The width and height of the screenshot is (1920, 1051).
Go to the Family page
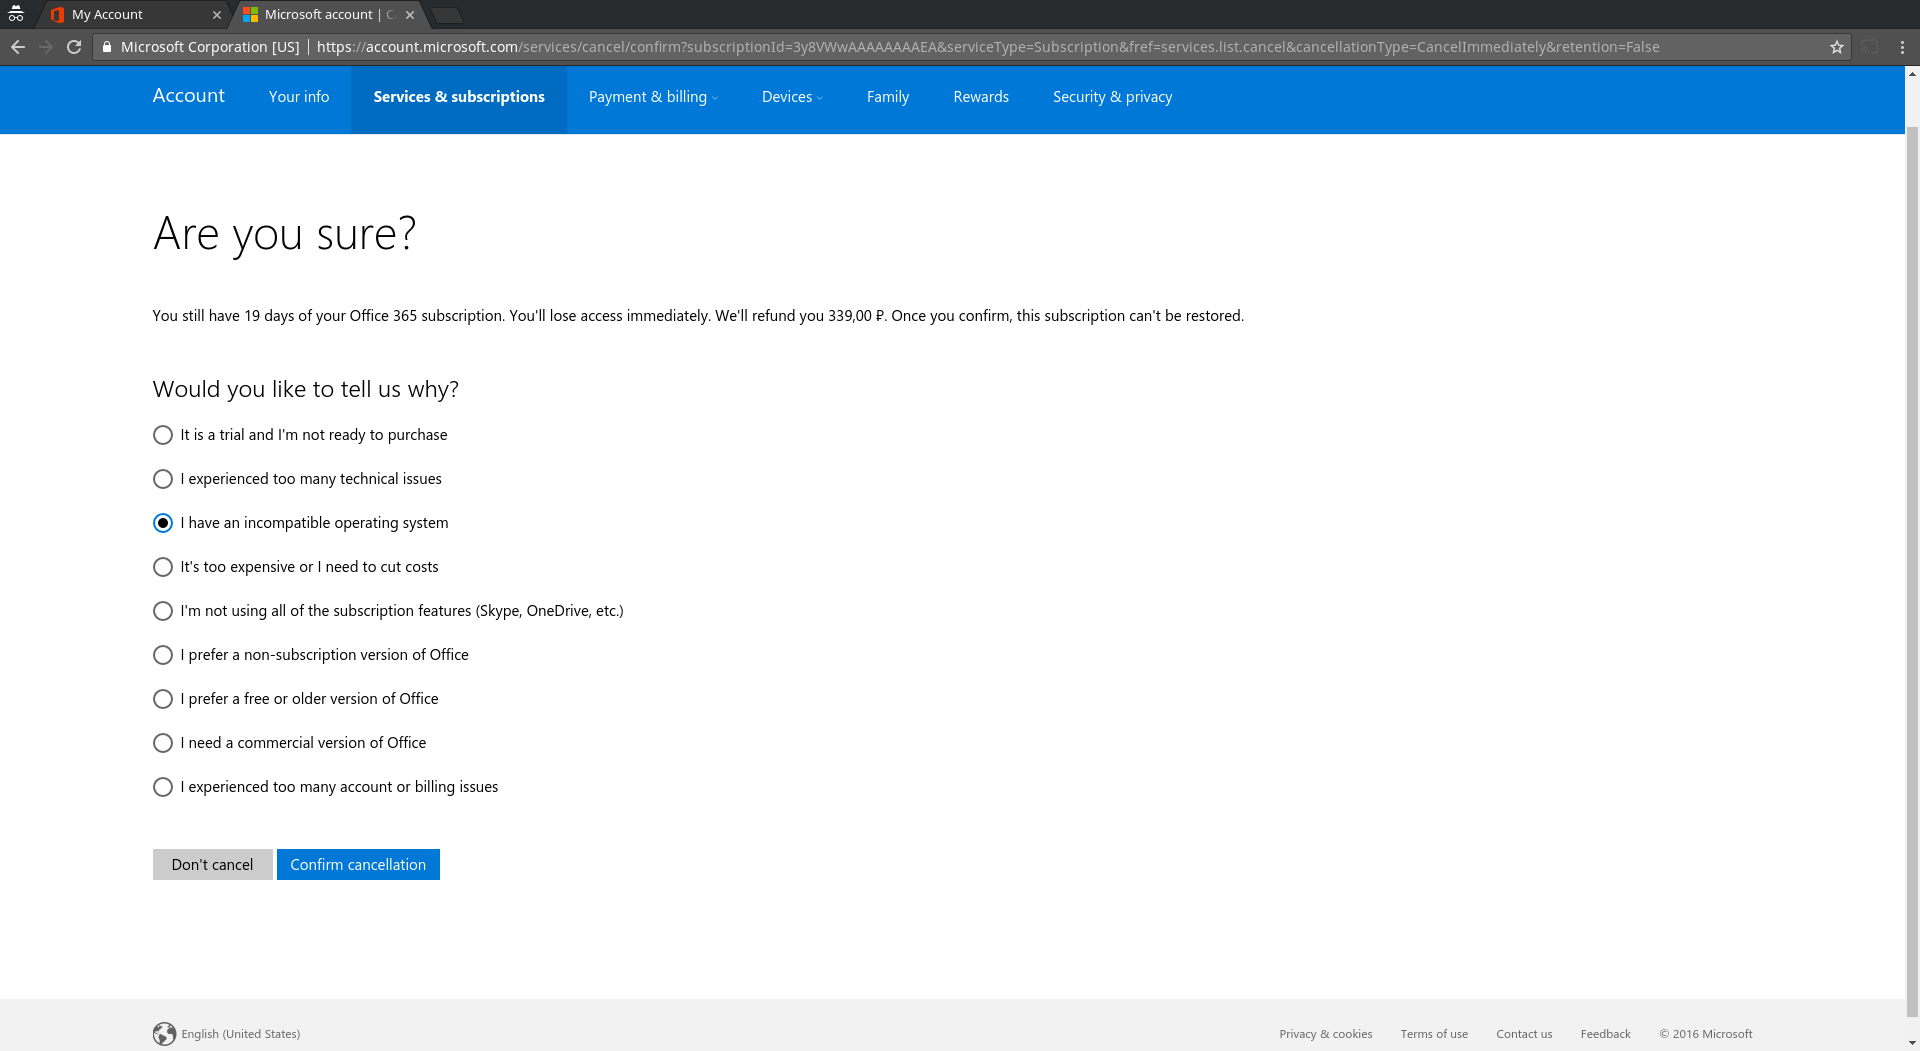[888, 97]
